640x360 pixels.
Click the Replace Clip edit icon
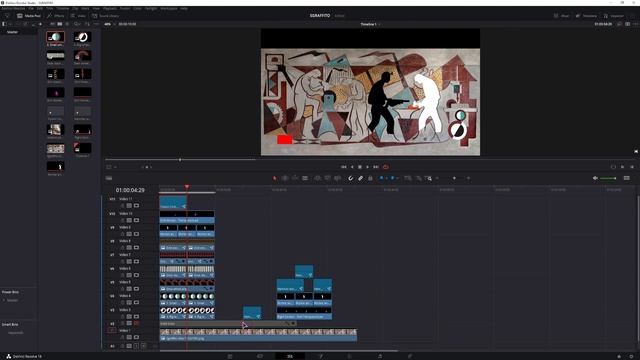pyautogui.click(x=338, y=178)
